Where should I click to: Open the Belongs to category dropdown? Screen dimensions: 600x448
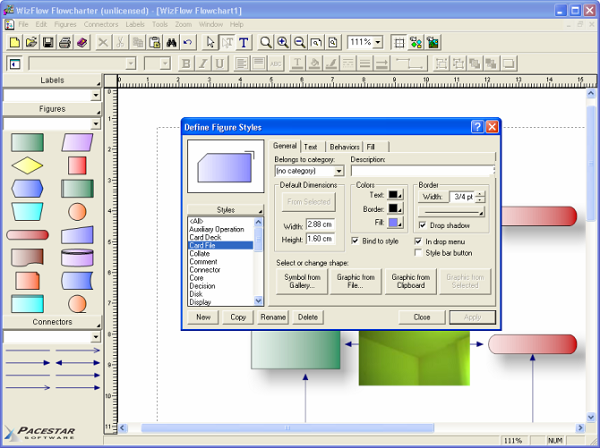(x=339, y=171)
